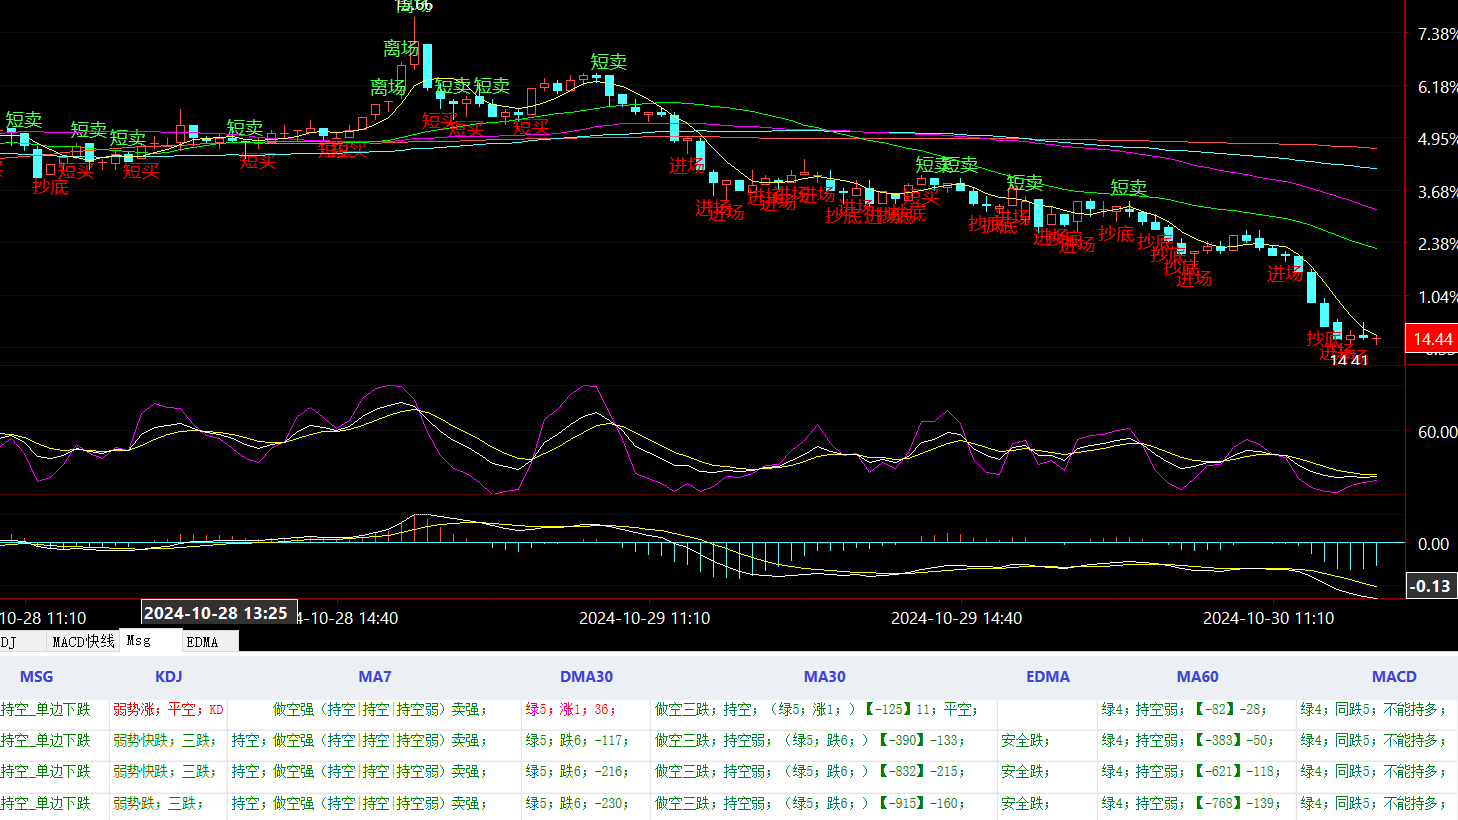Click the 0.00 MACD axis label
This screenshot has width=1458, height=820.
(x=1434, y=544)
